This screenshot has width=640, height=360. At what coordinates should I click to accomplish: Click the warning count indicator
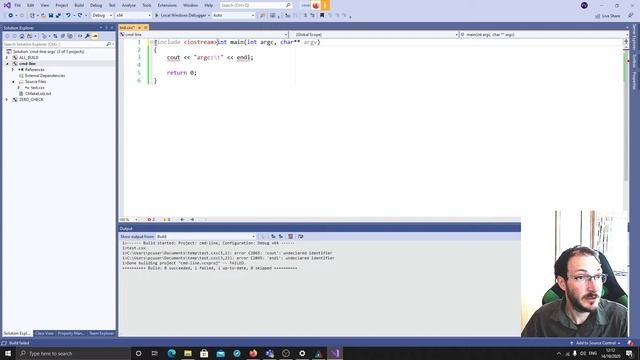tap(167, 220)
